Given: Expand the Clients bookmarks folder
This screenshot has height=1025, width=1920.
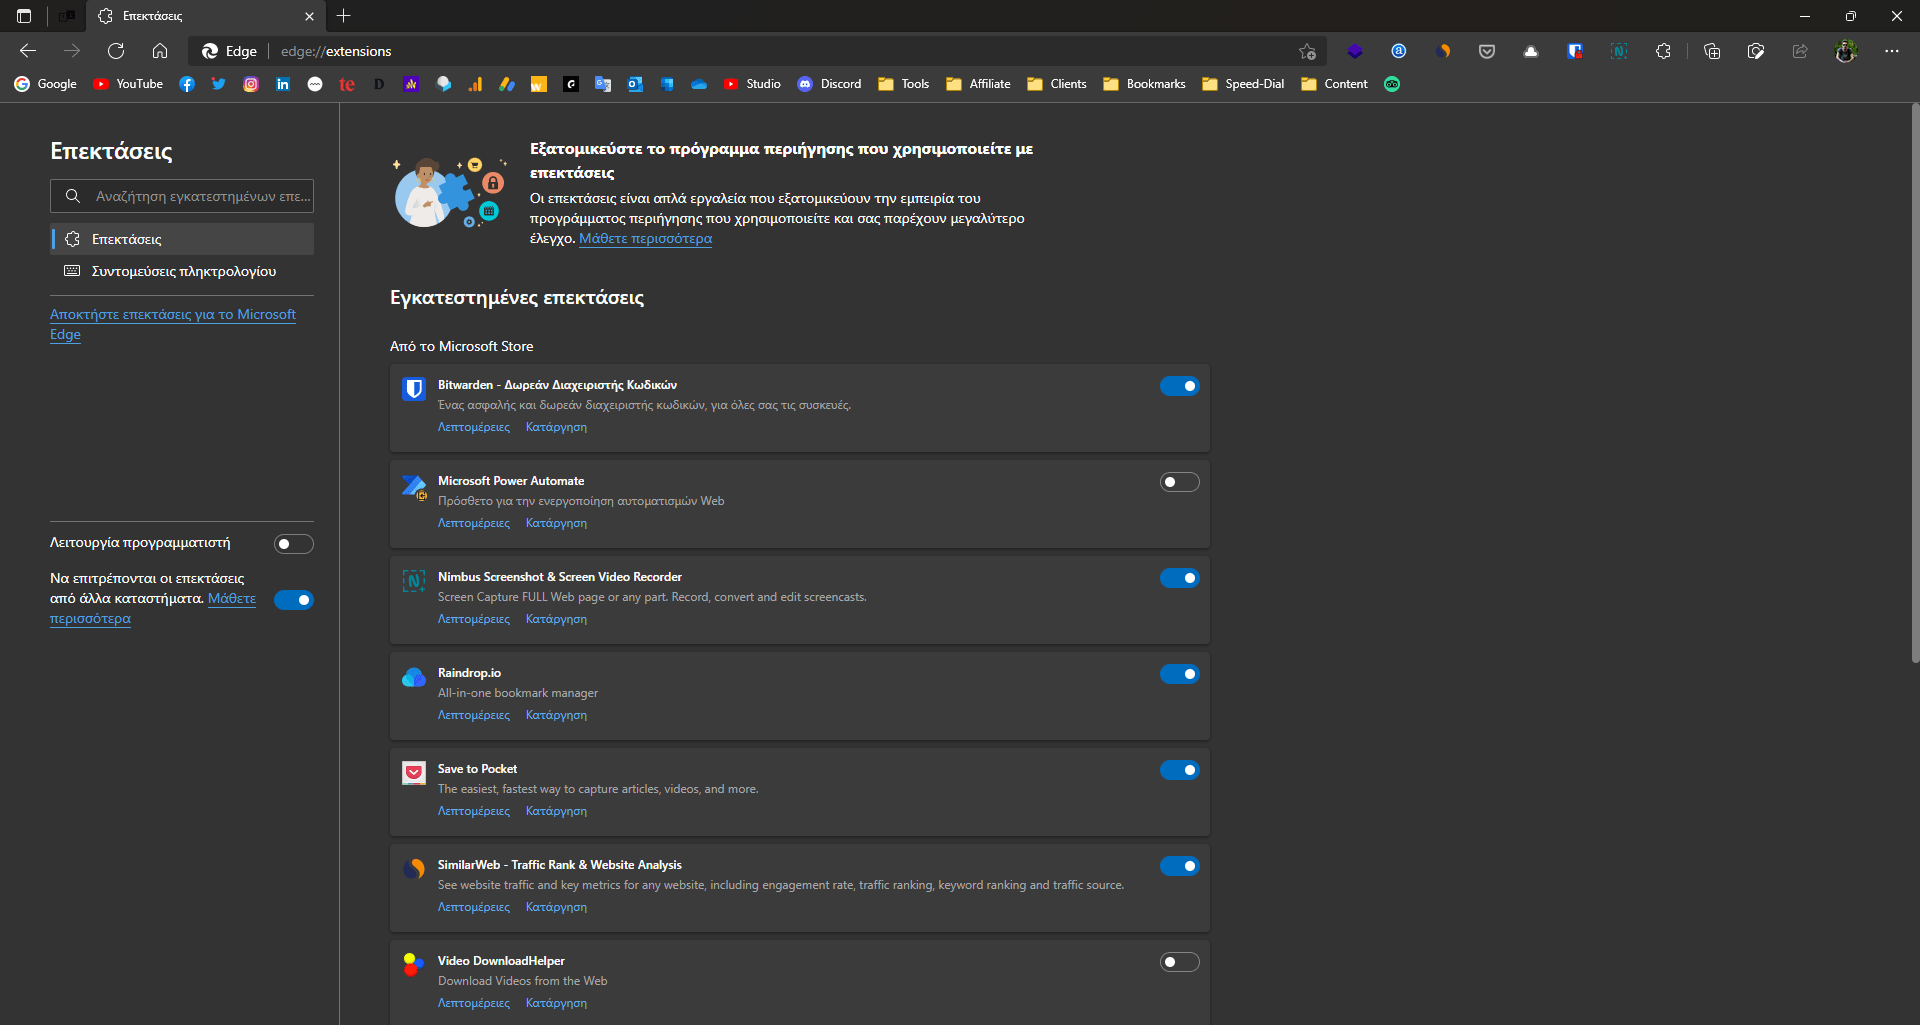Looking at the screenshot, I should 1057,84.
